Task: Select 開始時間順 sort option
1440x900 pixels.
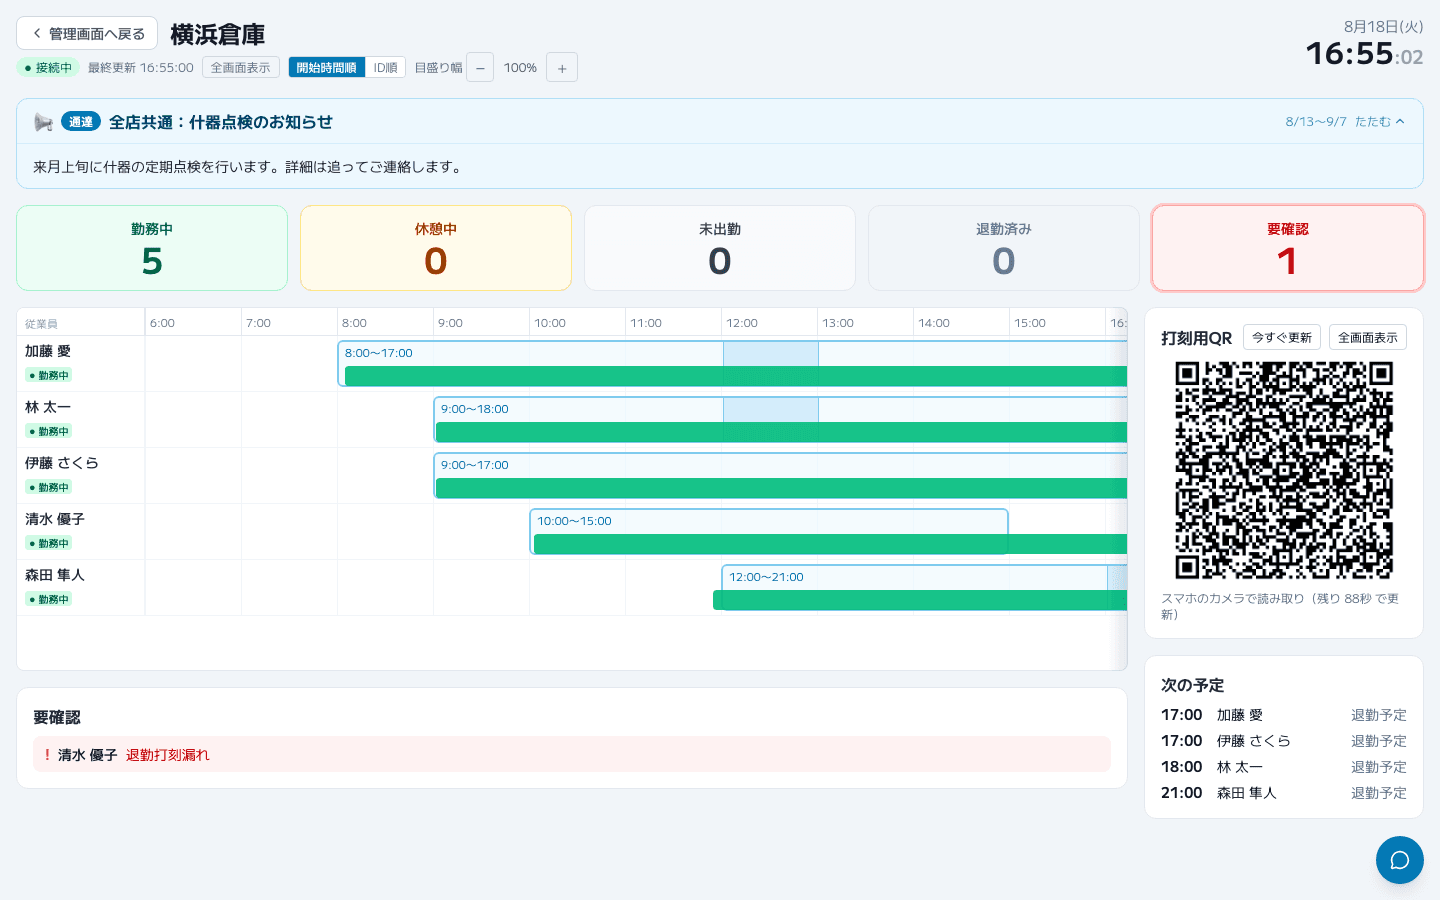Action: click(326, 67)
